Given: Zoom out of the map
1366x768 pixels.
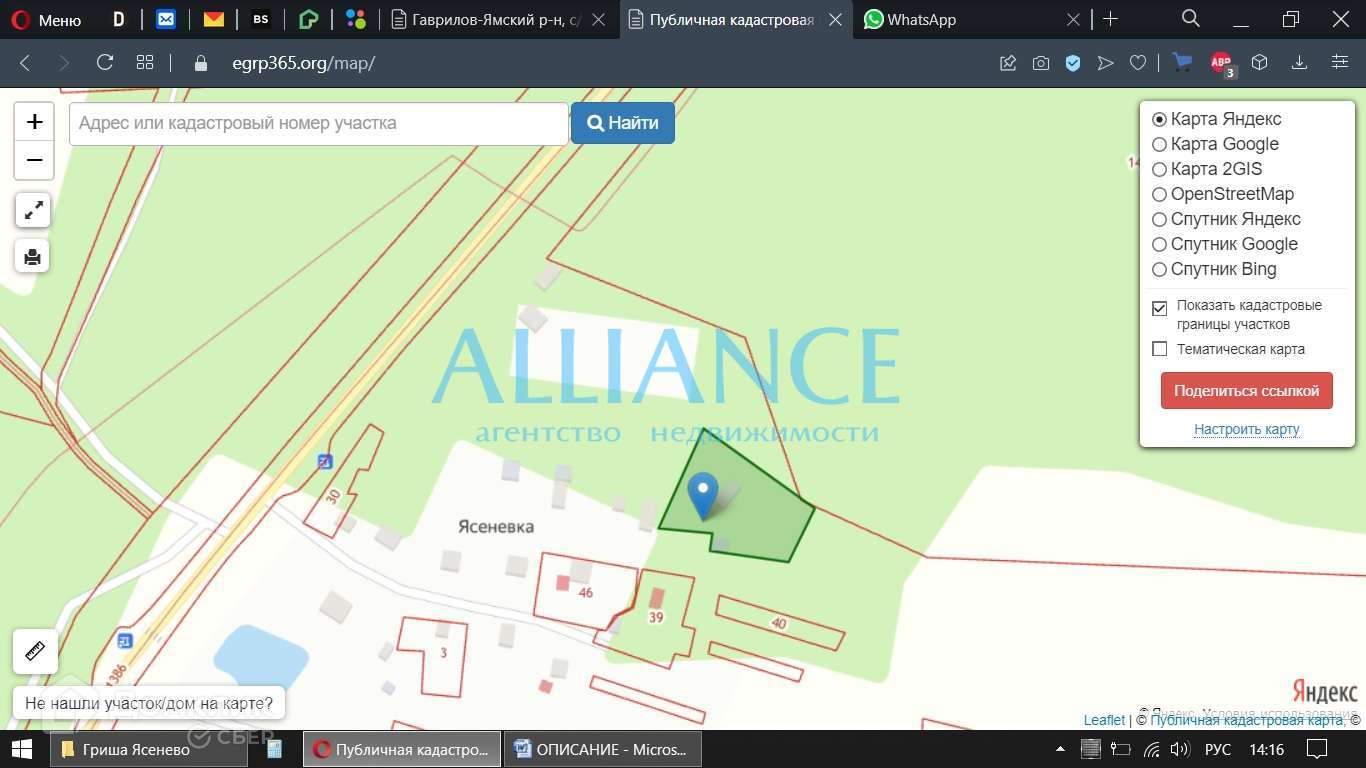Looking at the screenshot, I should (34, 160).
